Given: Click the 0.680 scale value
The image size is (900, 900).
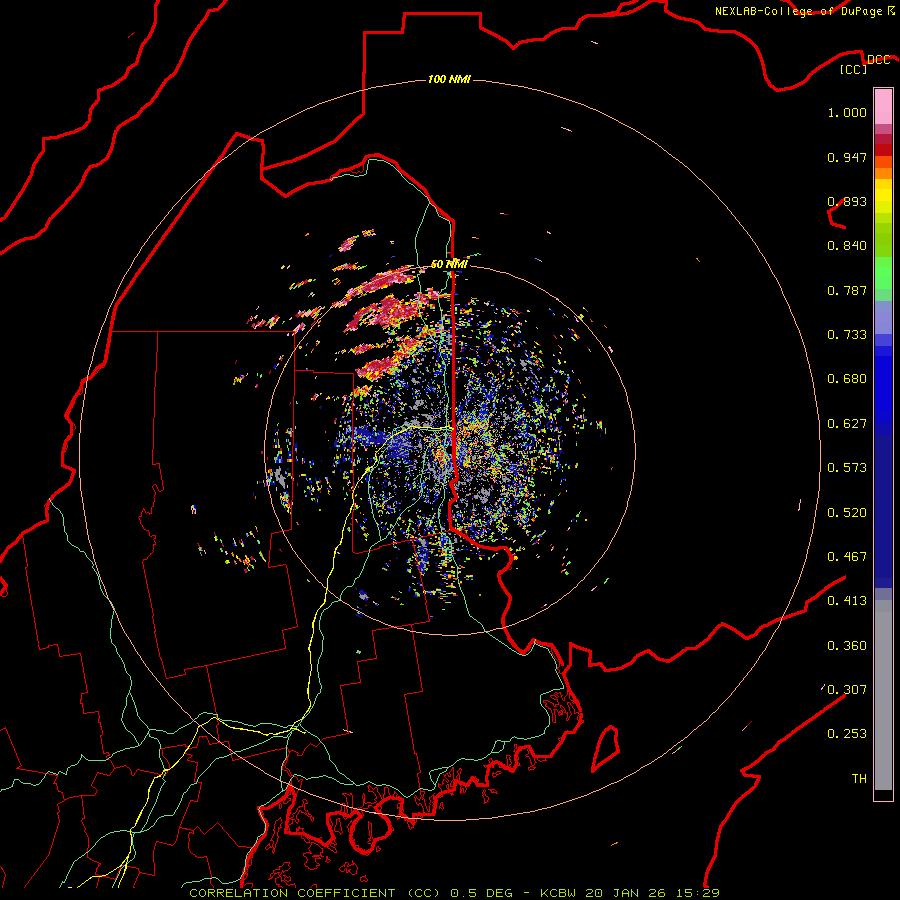Looking at the screenshot, I should point(847,379).
